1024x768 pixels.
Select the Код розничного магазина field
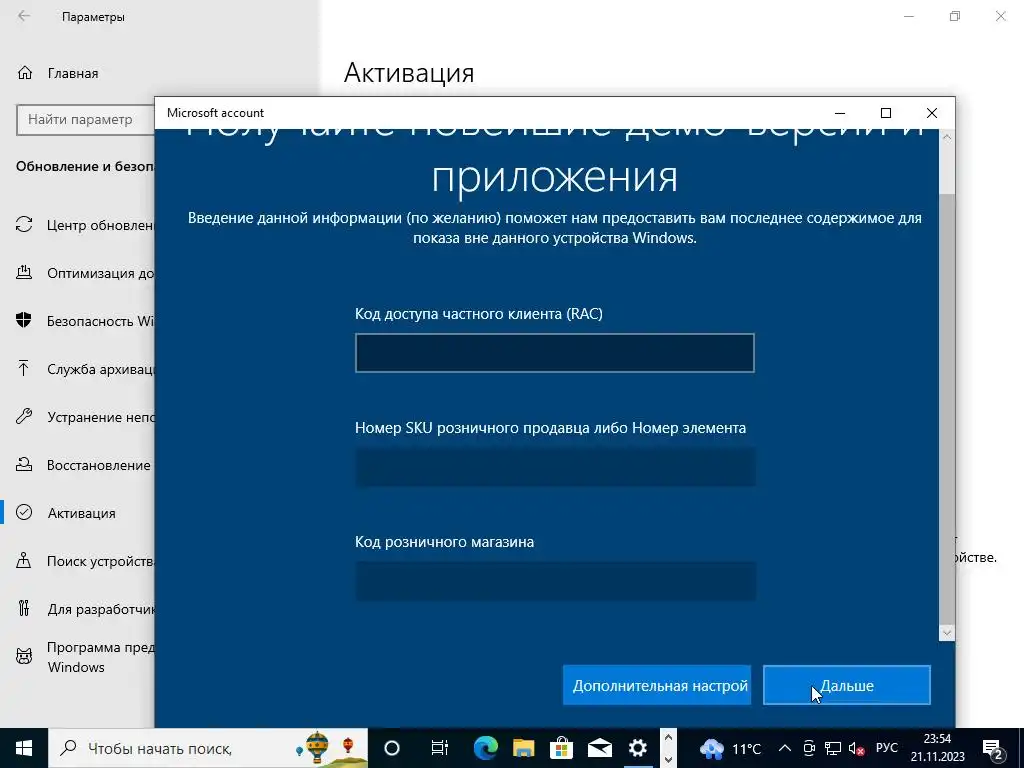[x=554, y=581]
